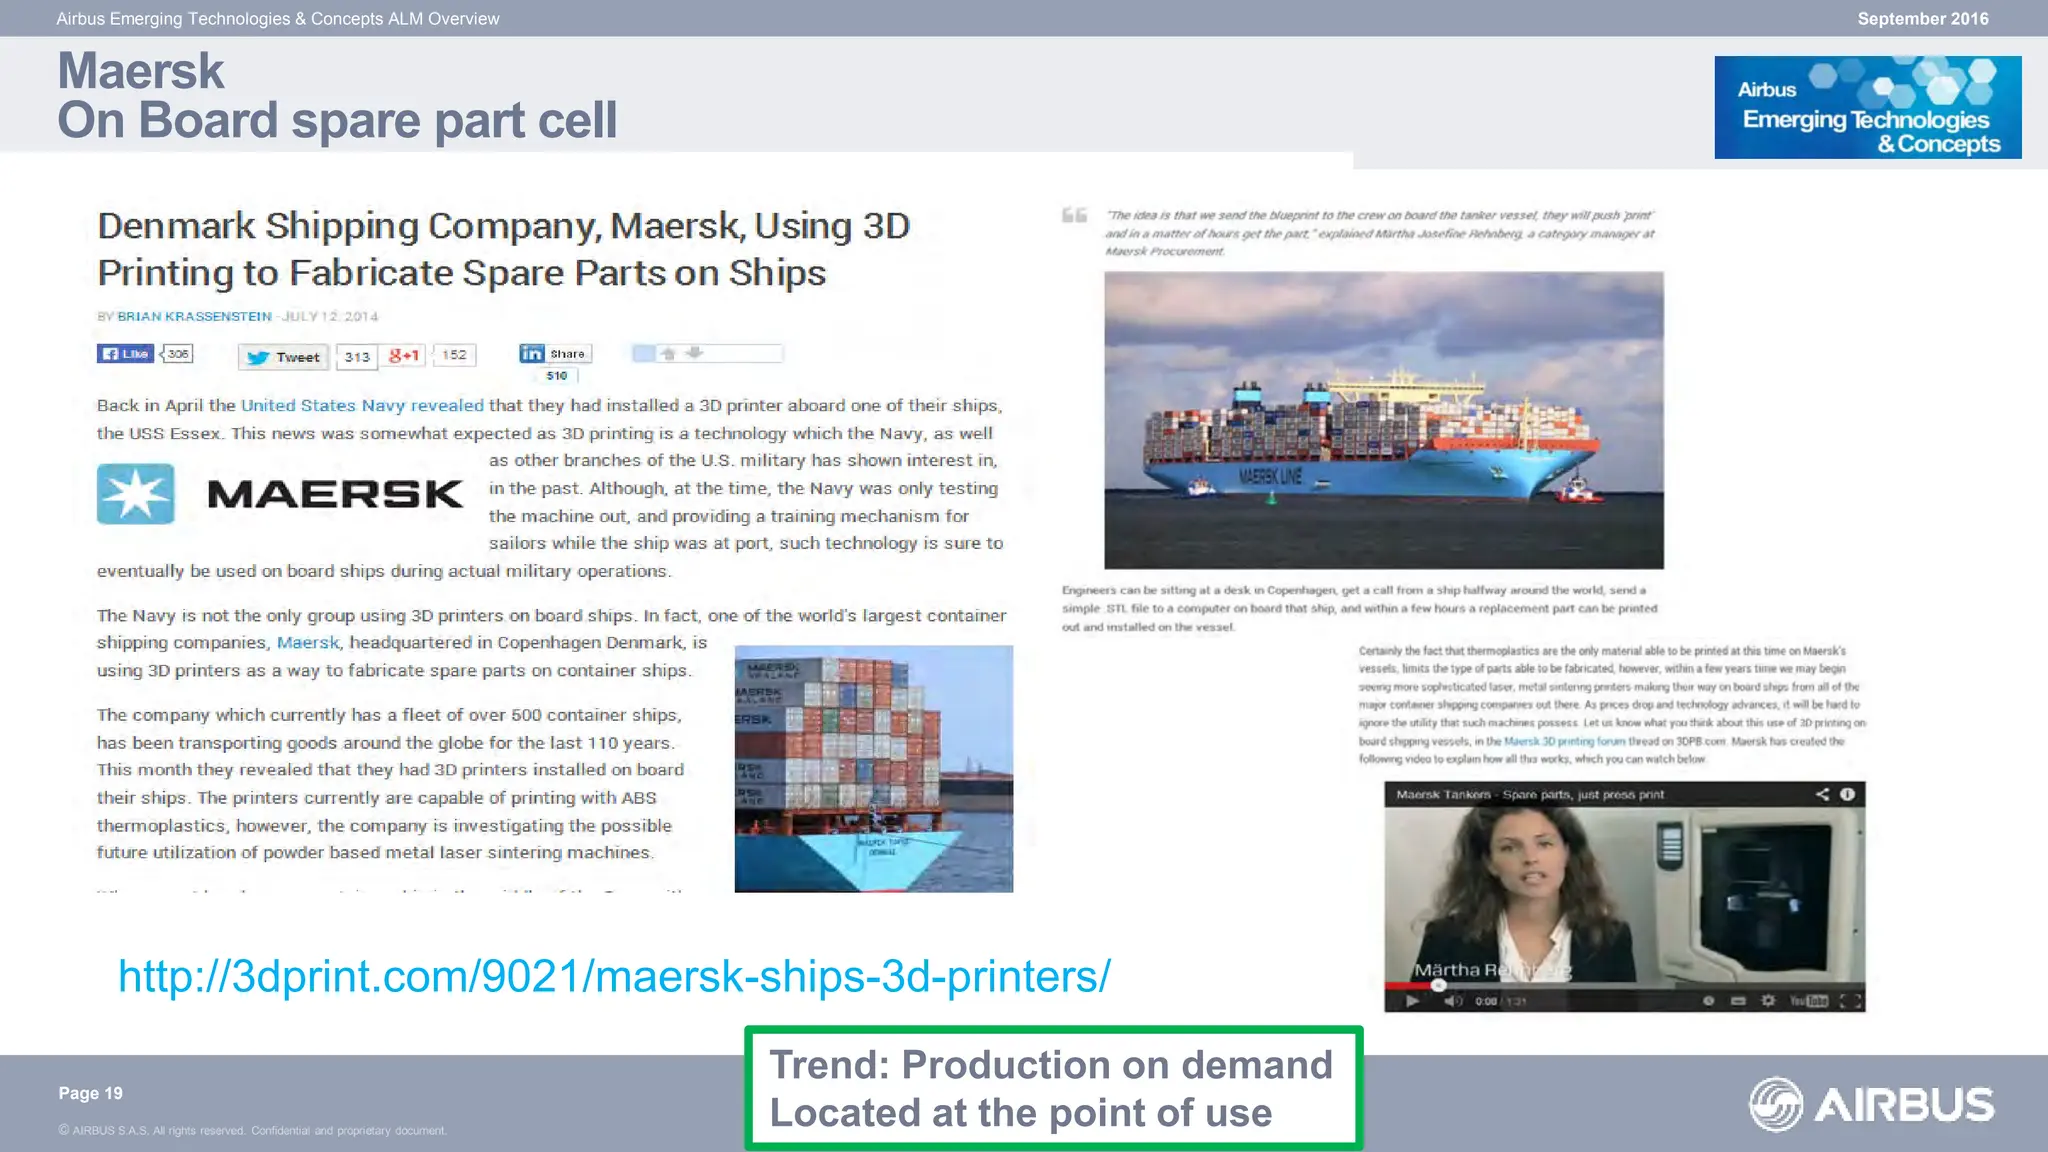Screen dimensions: 2048x1152
Task: Follow the 'United States Navy revealed' link
Action: [x=362, y=405]
